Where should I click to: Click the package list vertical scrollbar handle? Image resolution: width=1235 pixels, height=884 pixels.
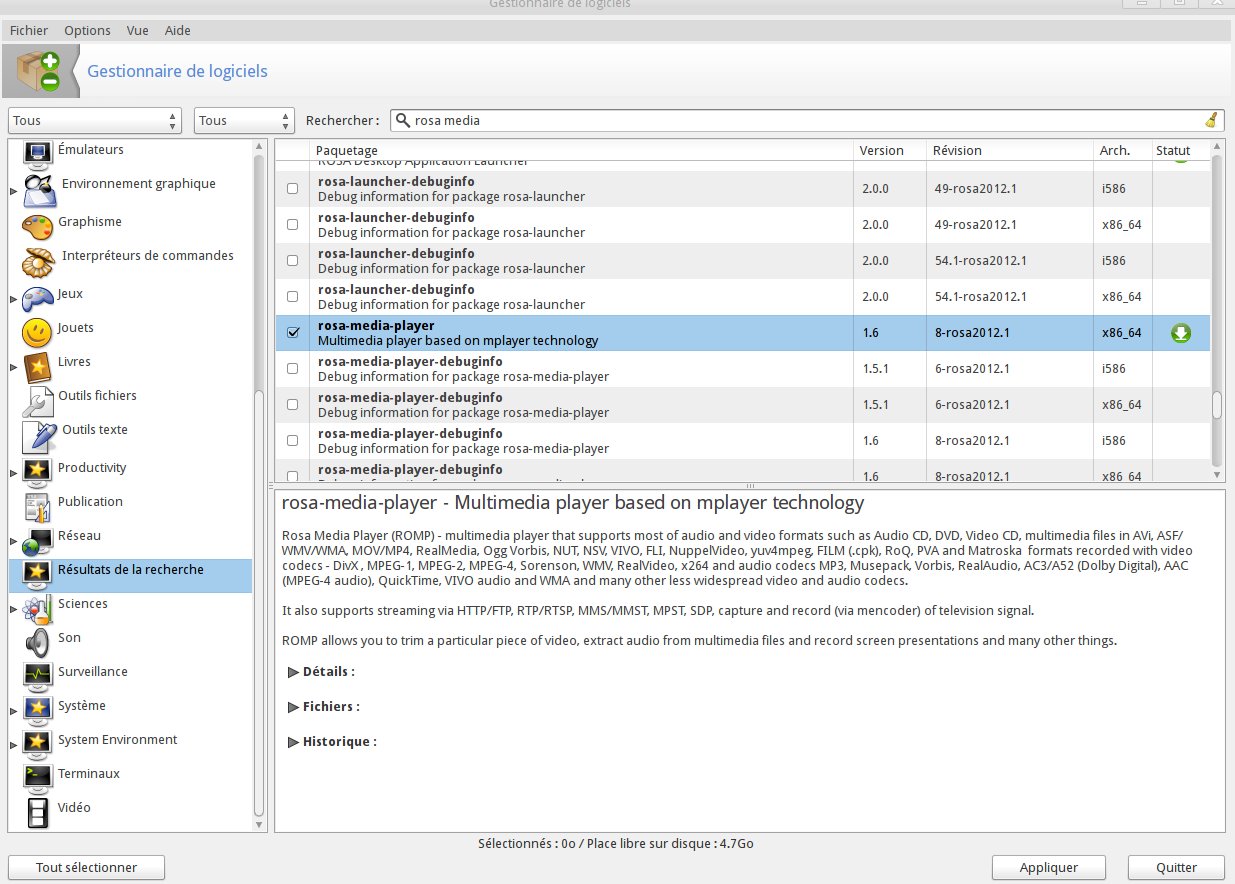1217,405
